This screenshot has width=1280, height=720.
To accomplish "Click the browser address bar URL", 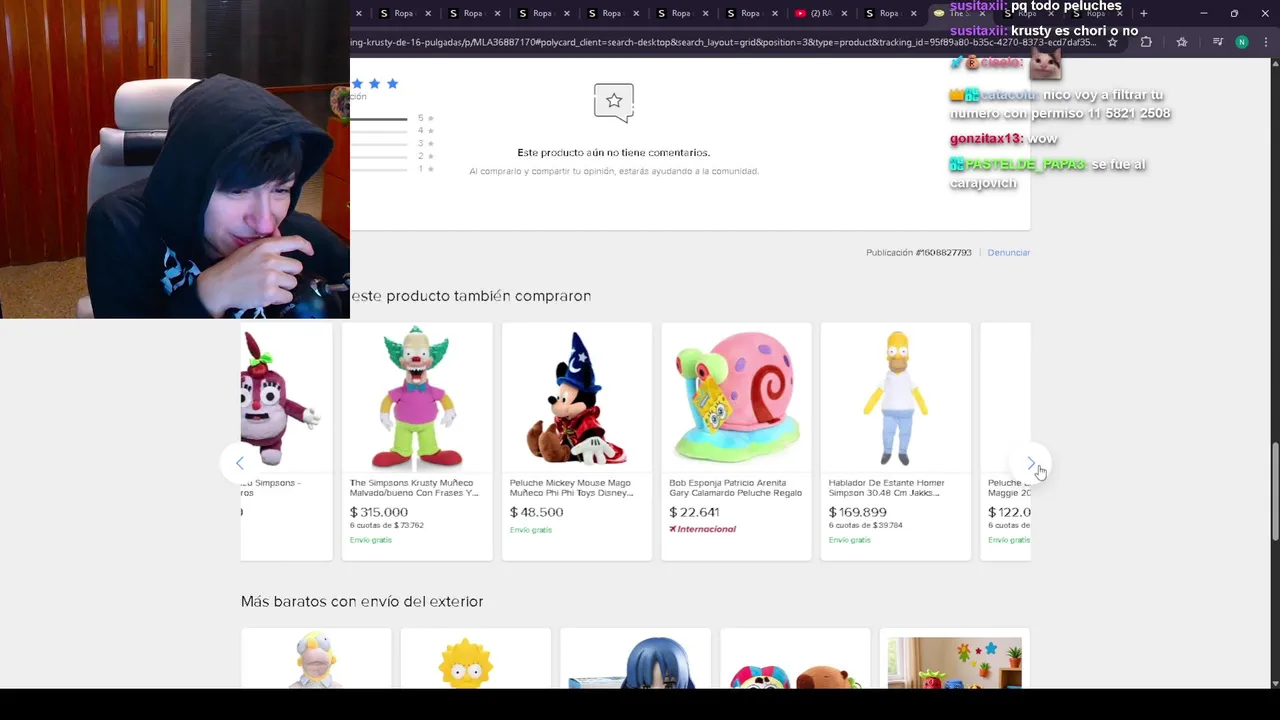I will (x=722, y=42).
